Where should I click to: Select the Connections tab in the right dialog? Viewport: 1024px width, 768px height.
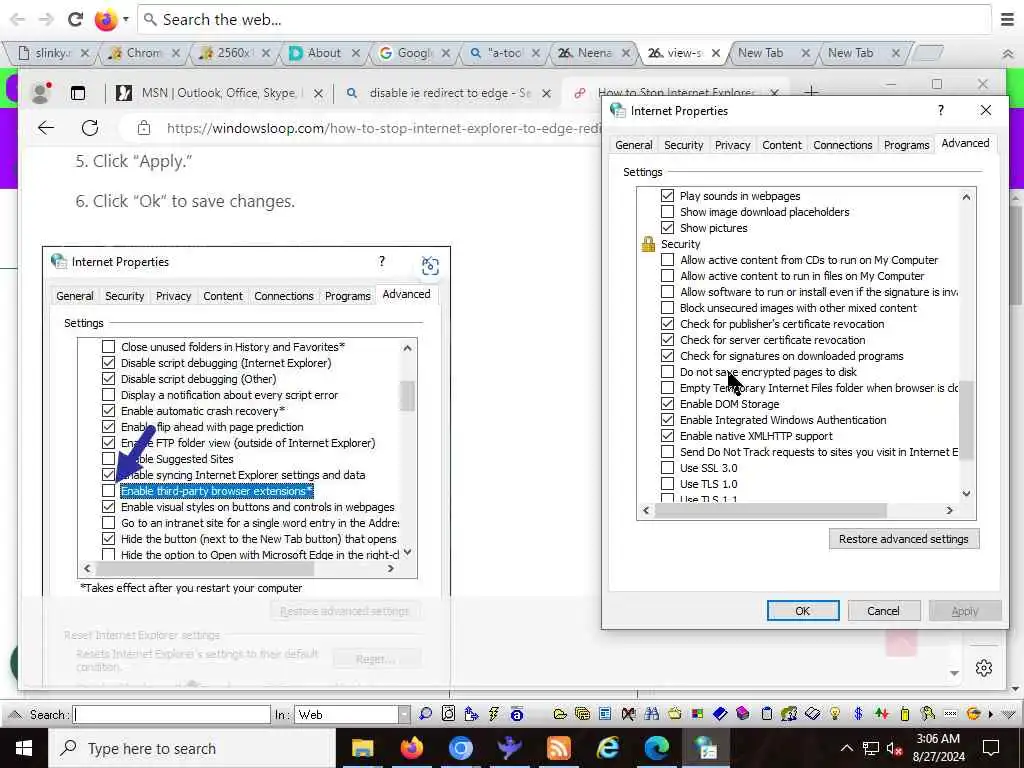click(842, 145)
